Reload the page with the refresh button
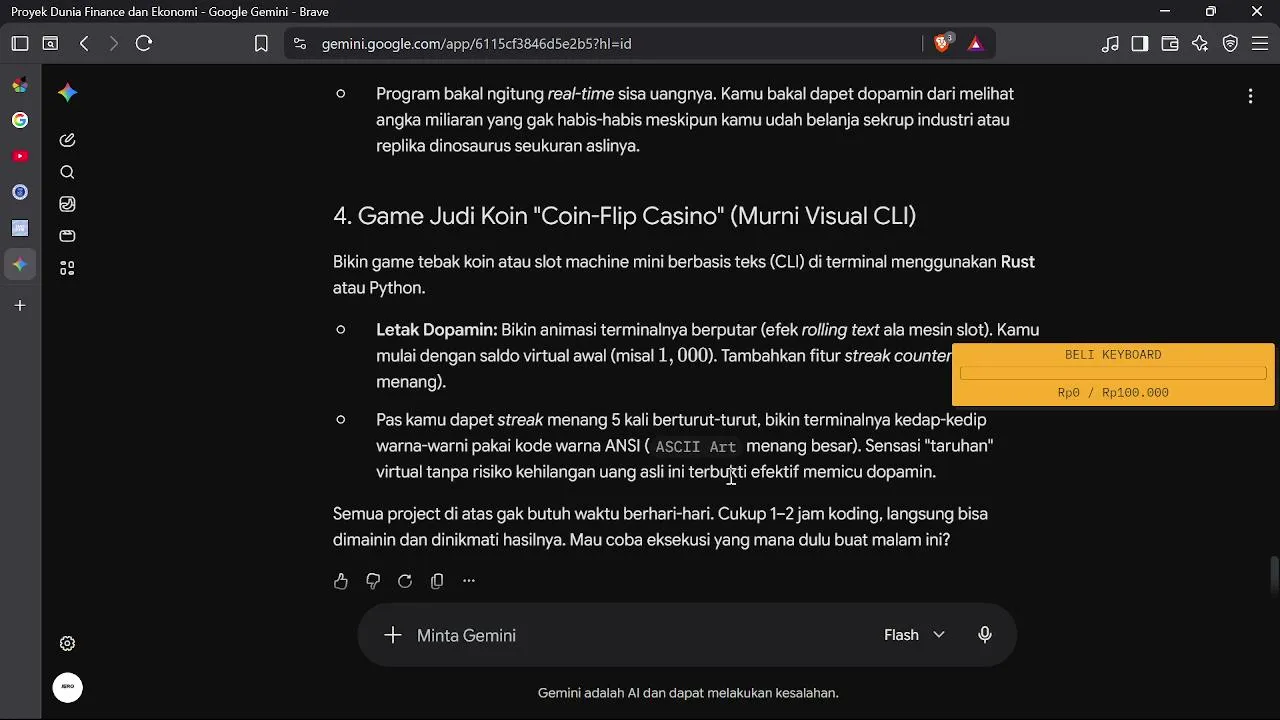This screenshot has width=1280, height=720. [143, 43]
